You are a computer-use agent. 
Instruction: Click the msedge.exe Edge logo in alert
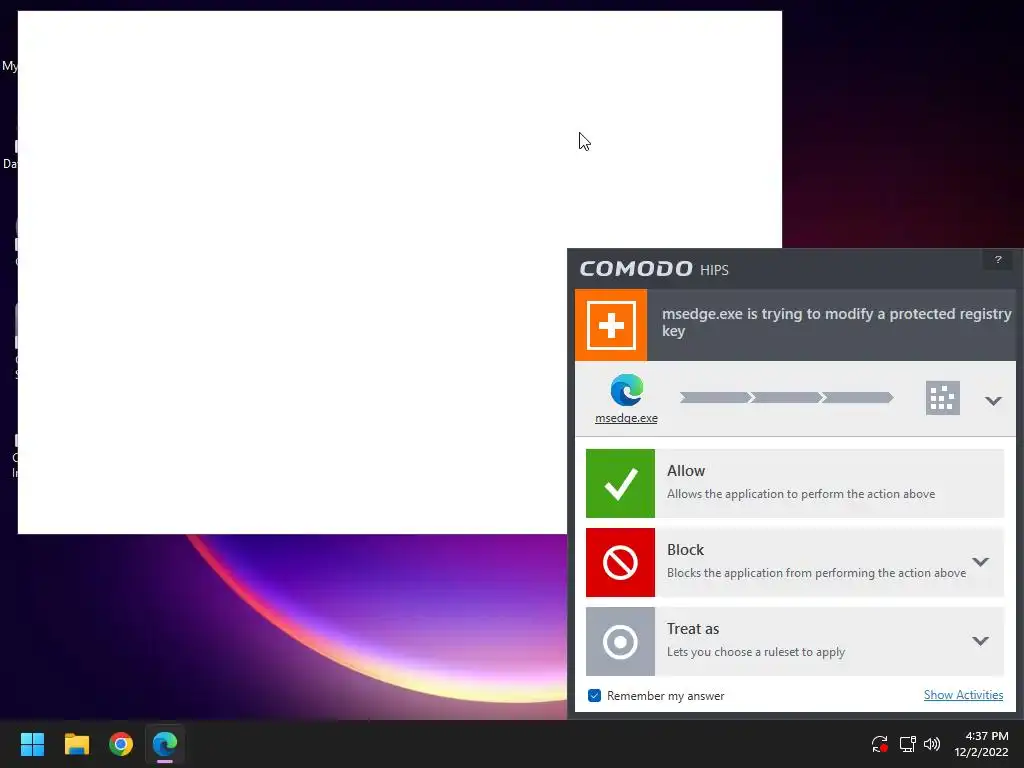626,391
